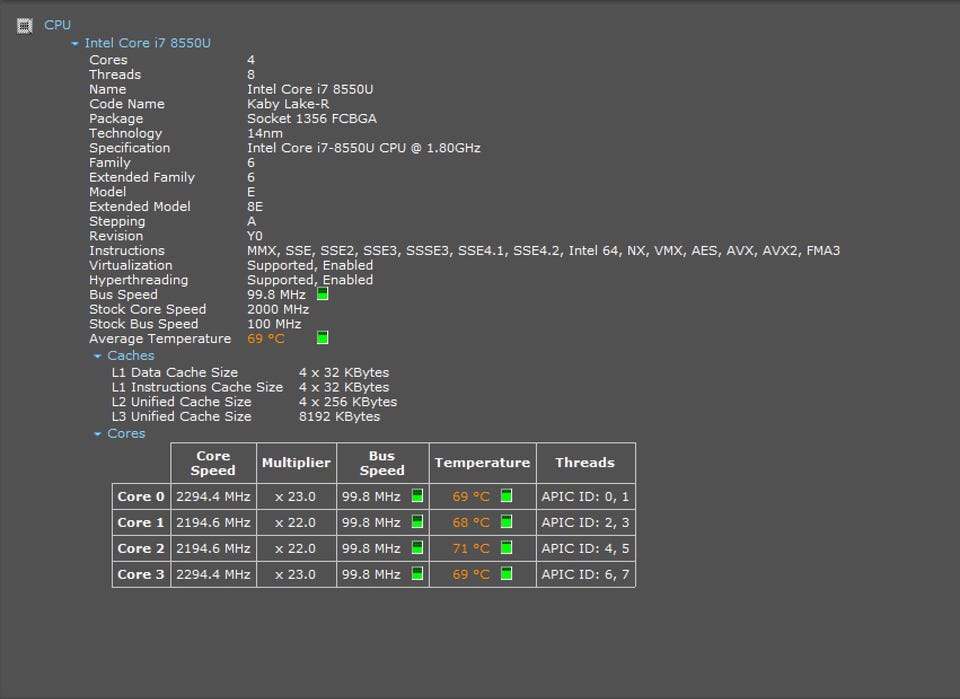Image resolution: width=960 pixels, height=699 pixels.
Task: Show the Core 2 bus speed graph icon
Action: pyautogui.click(x=417, y=548)
